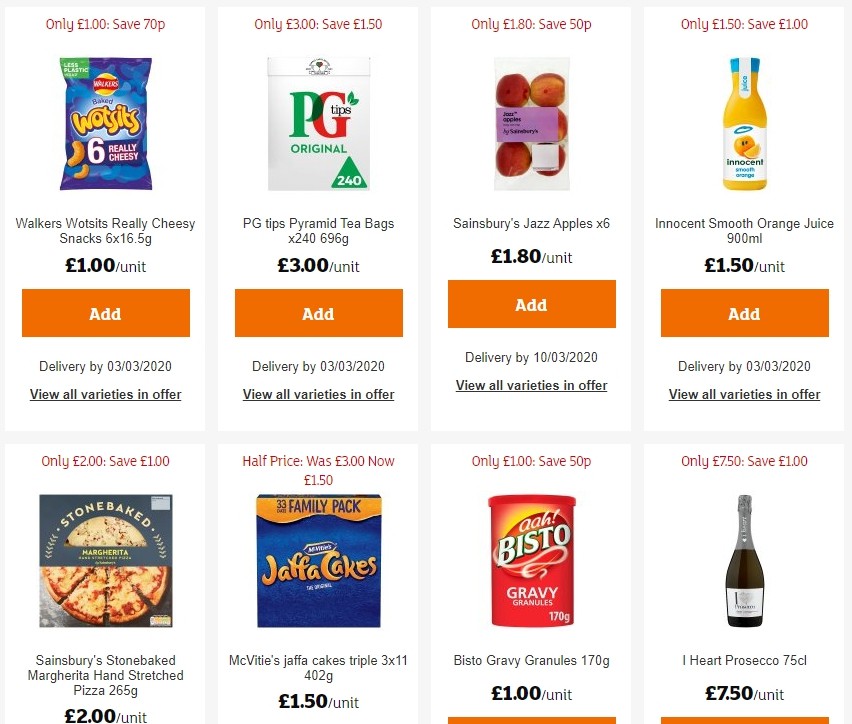Open the Jaffa Cakes family pack image

point(318,561)
